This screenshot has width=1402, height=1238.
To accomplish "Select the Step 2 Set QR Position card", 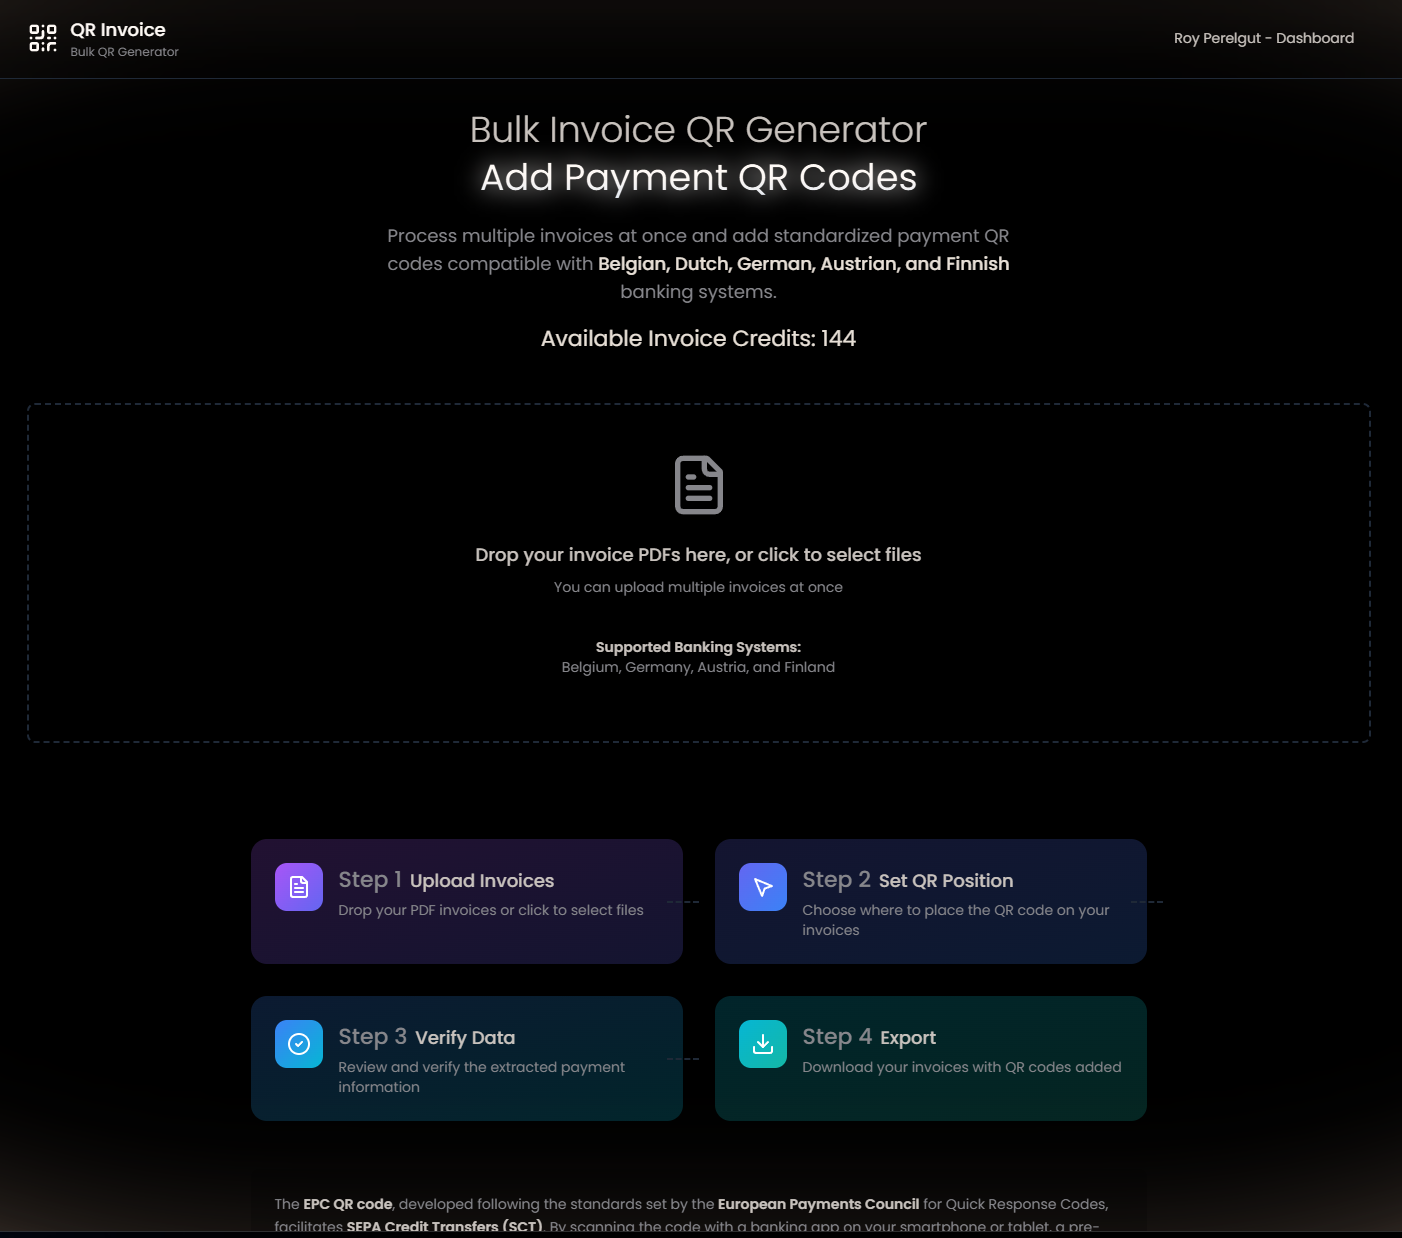I will (930, 901).
